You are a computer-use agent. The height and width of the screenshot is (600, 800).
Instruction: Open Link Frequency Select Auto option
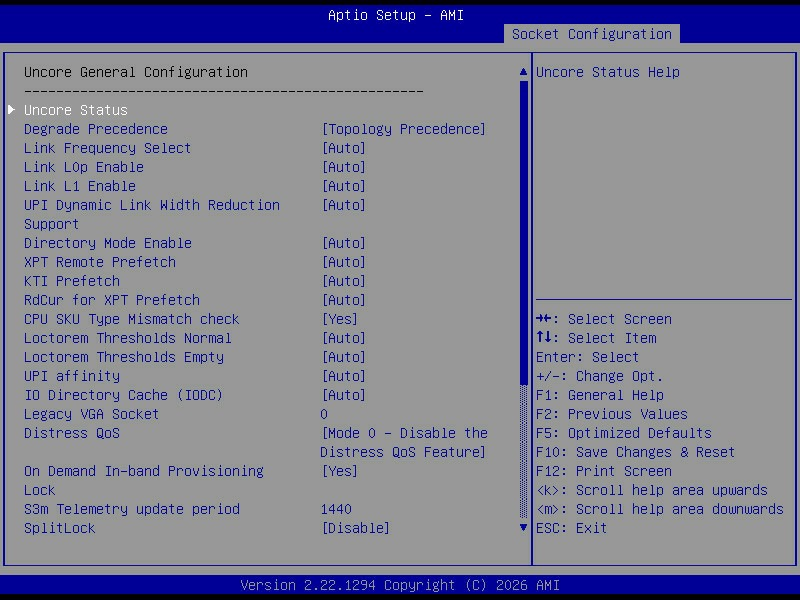343,148
